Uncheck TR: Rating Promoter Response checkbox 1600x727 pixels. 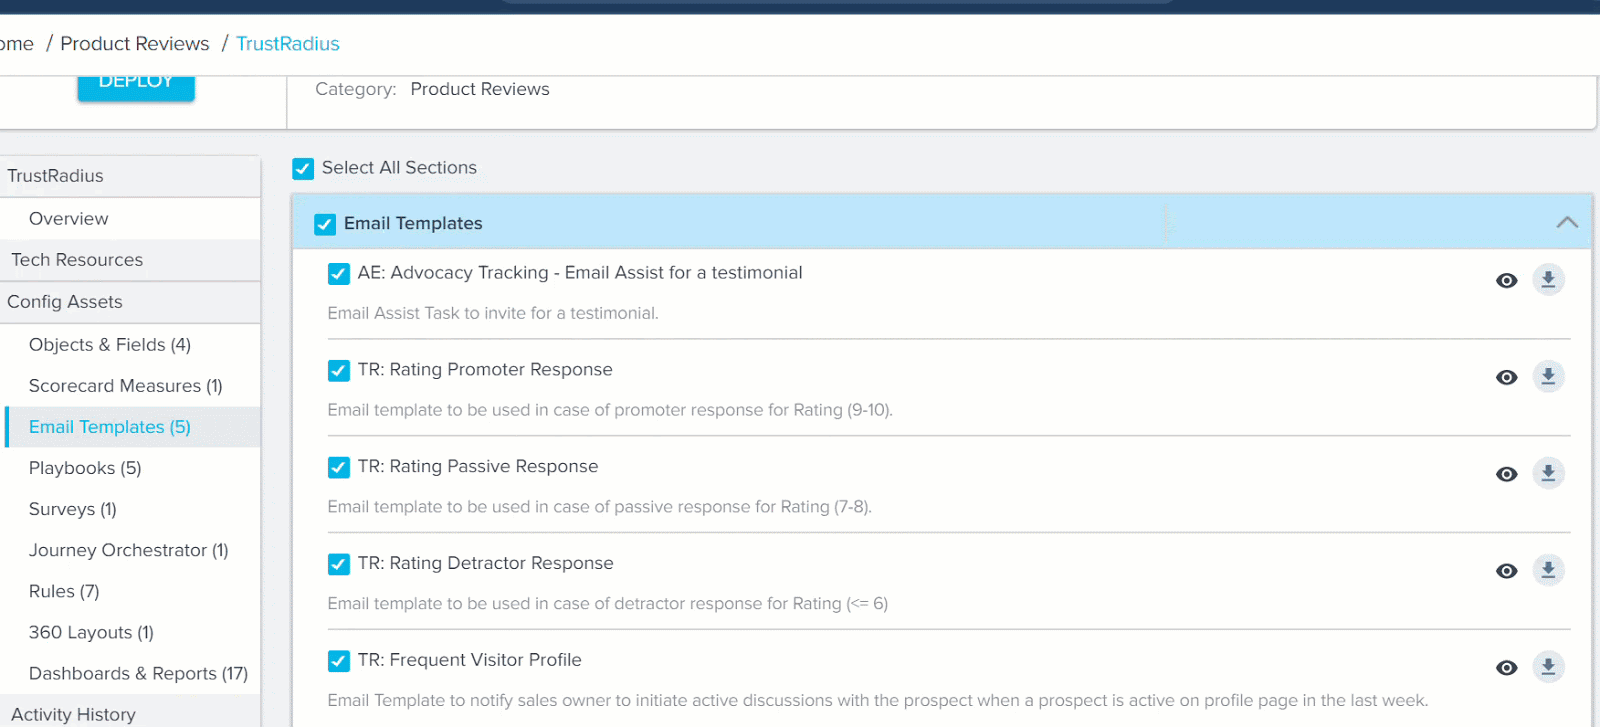339,371
